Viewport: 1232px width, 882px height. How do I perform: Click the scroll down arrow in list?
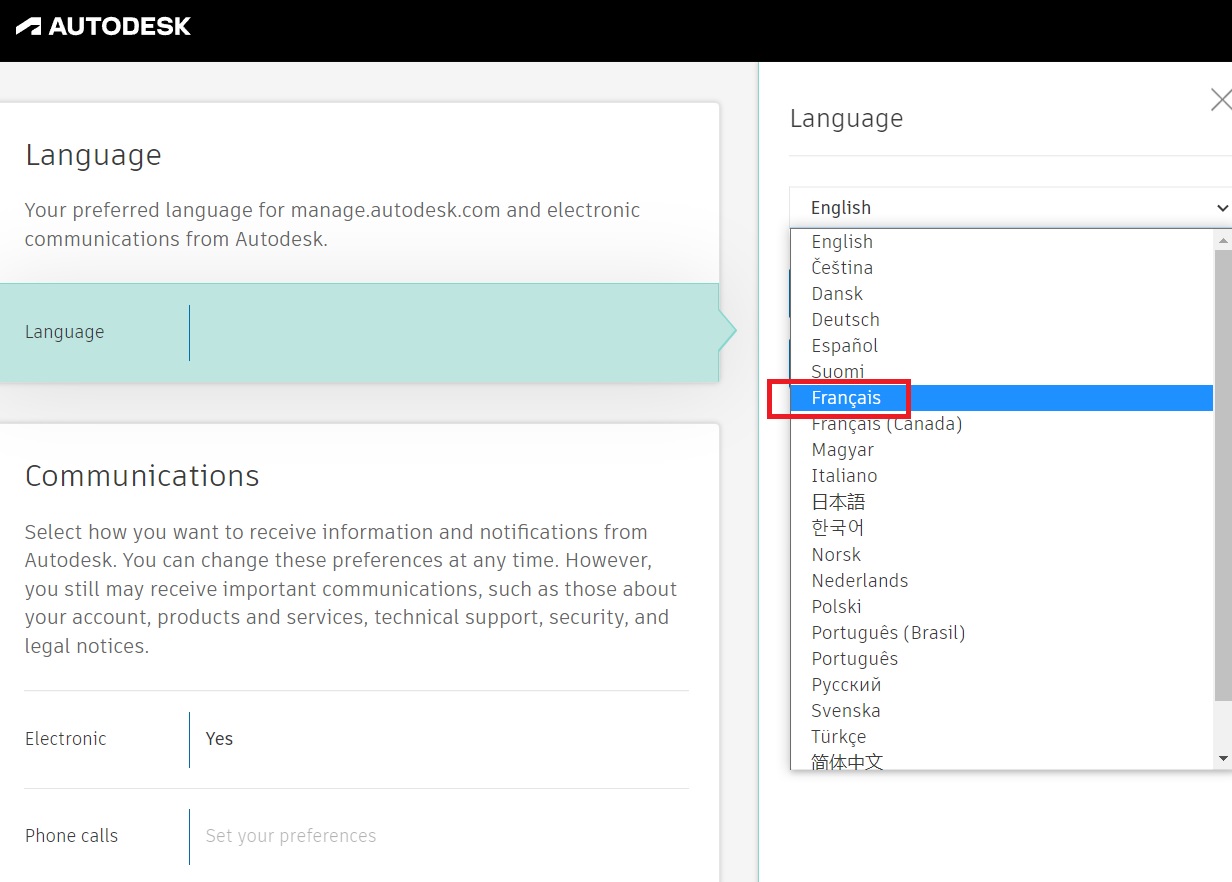[x=1222, y=759]
